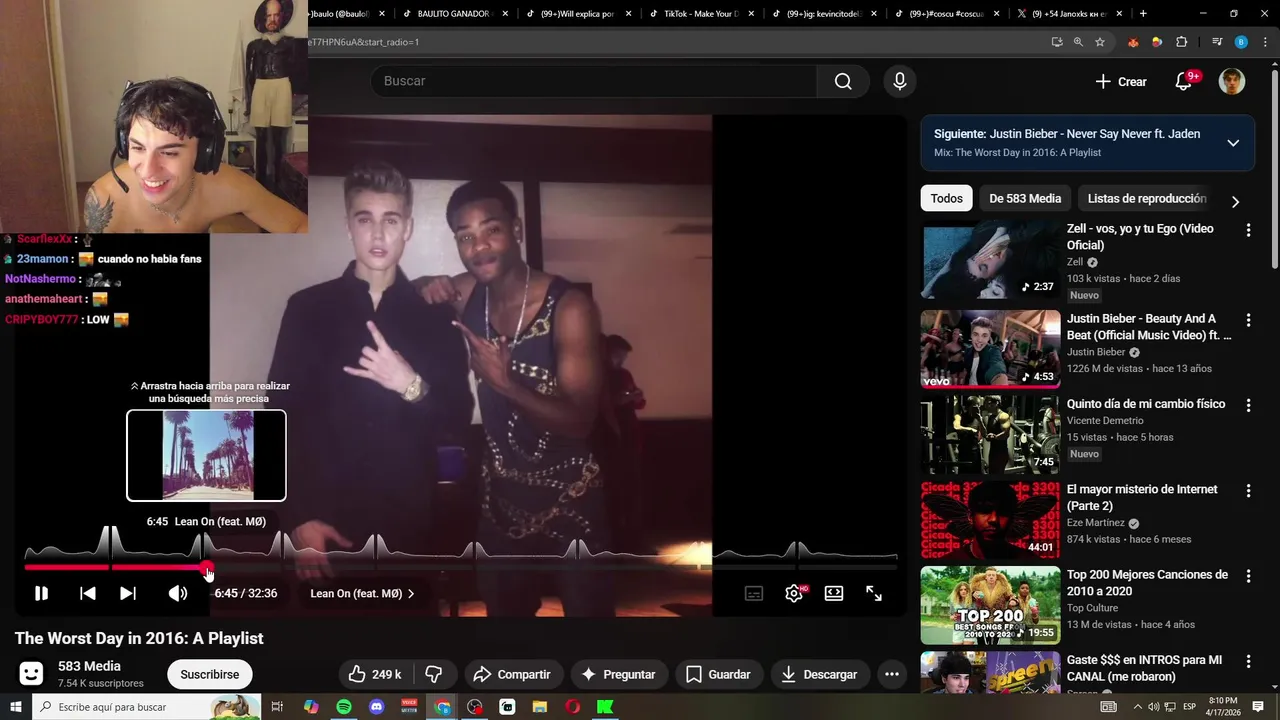Viewport: 1280px width, 720px height.
Task: Click the YouTube search magnifier button
Action: point(843,81)
